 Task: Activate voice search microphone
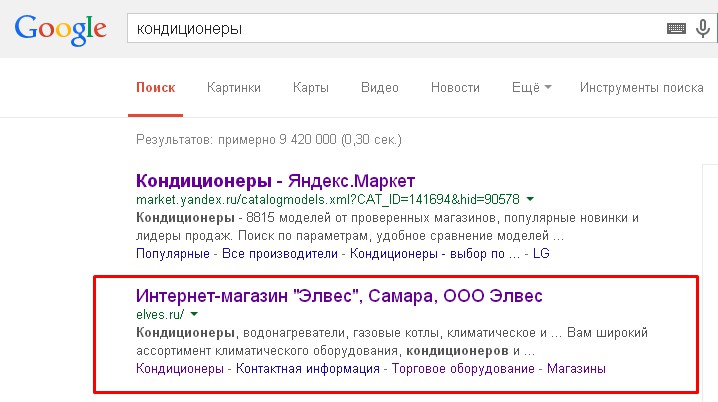(702, 28)
